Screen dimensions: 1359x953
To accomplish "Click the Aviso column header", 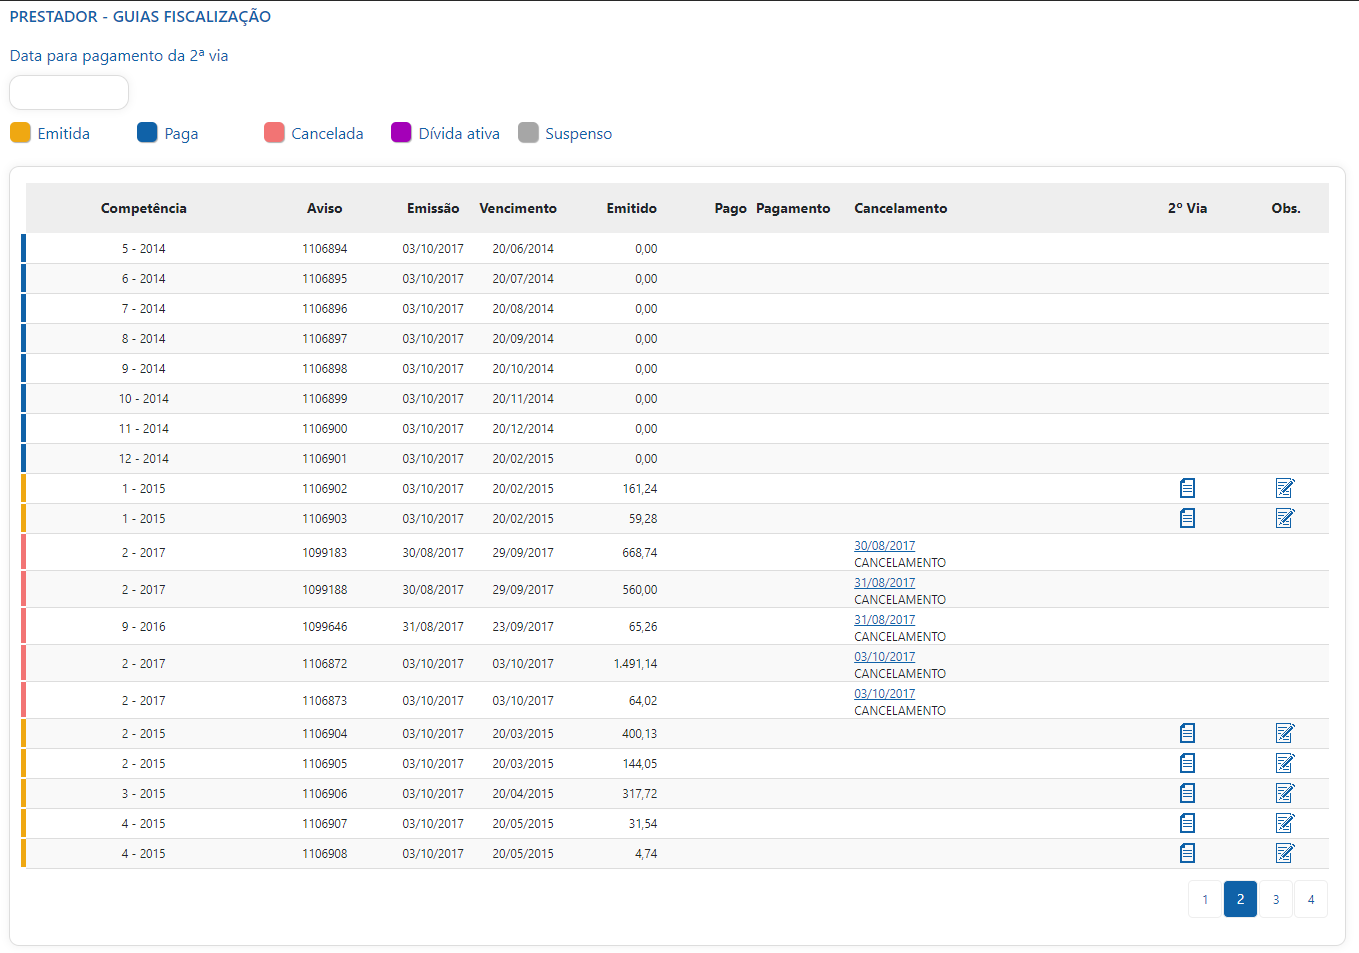I will pyautogui.click(x=325, y=208).
